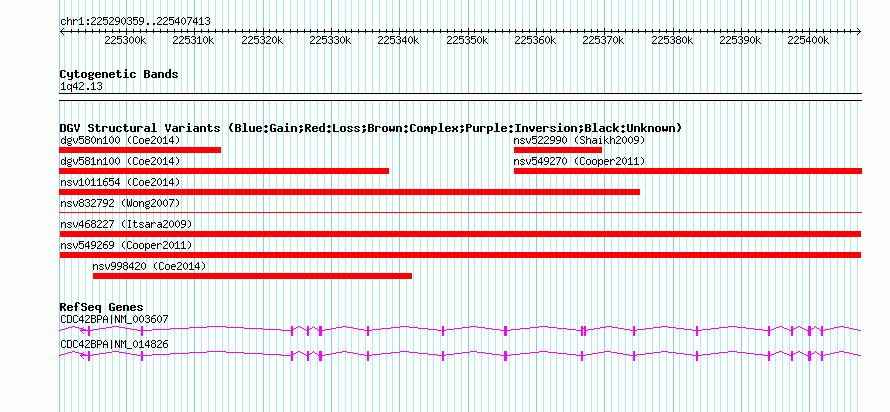Image resolution: width=890 pixels, height=412 pixels.
Task: Click the 225400k ruler tick label
Action: click(809, 40)
